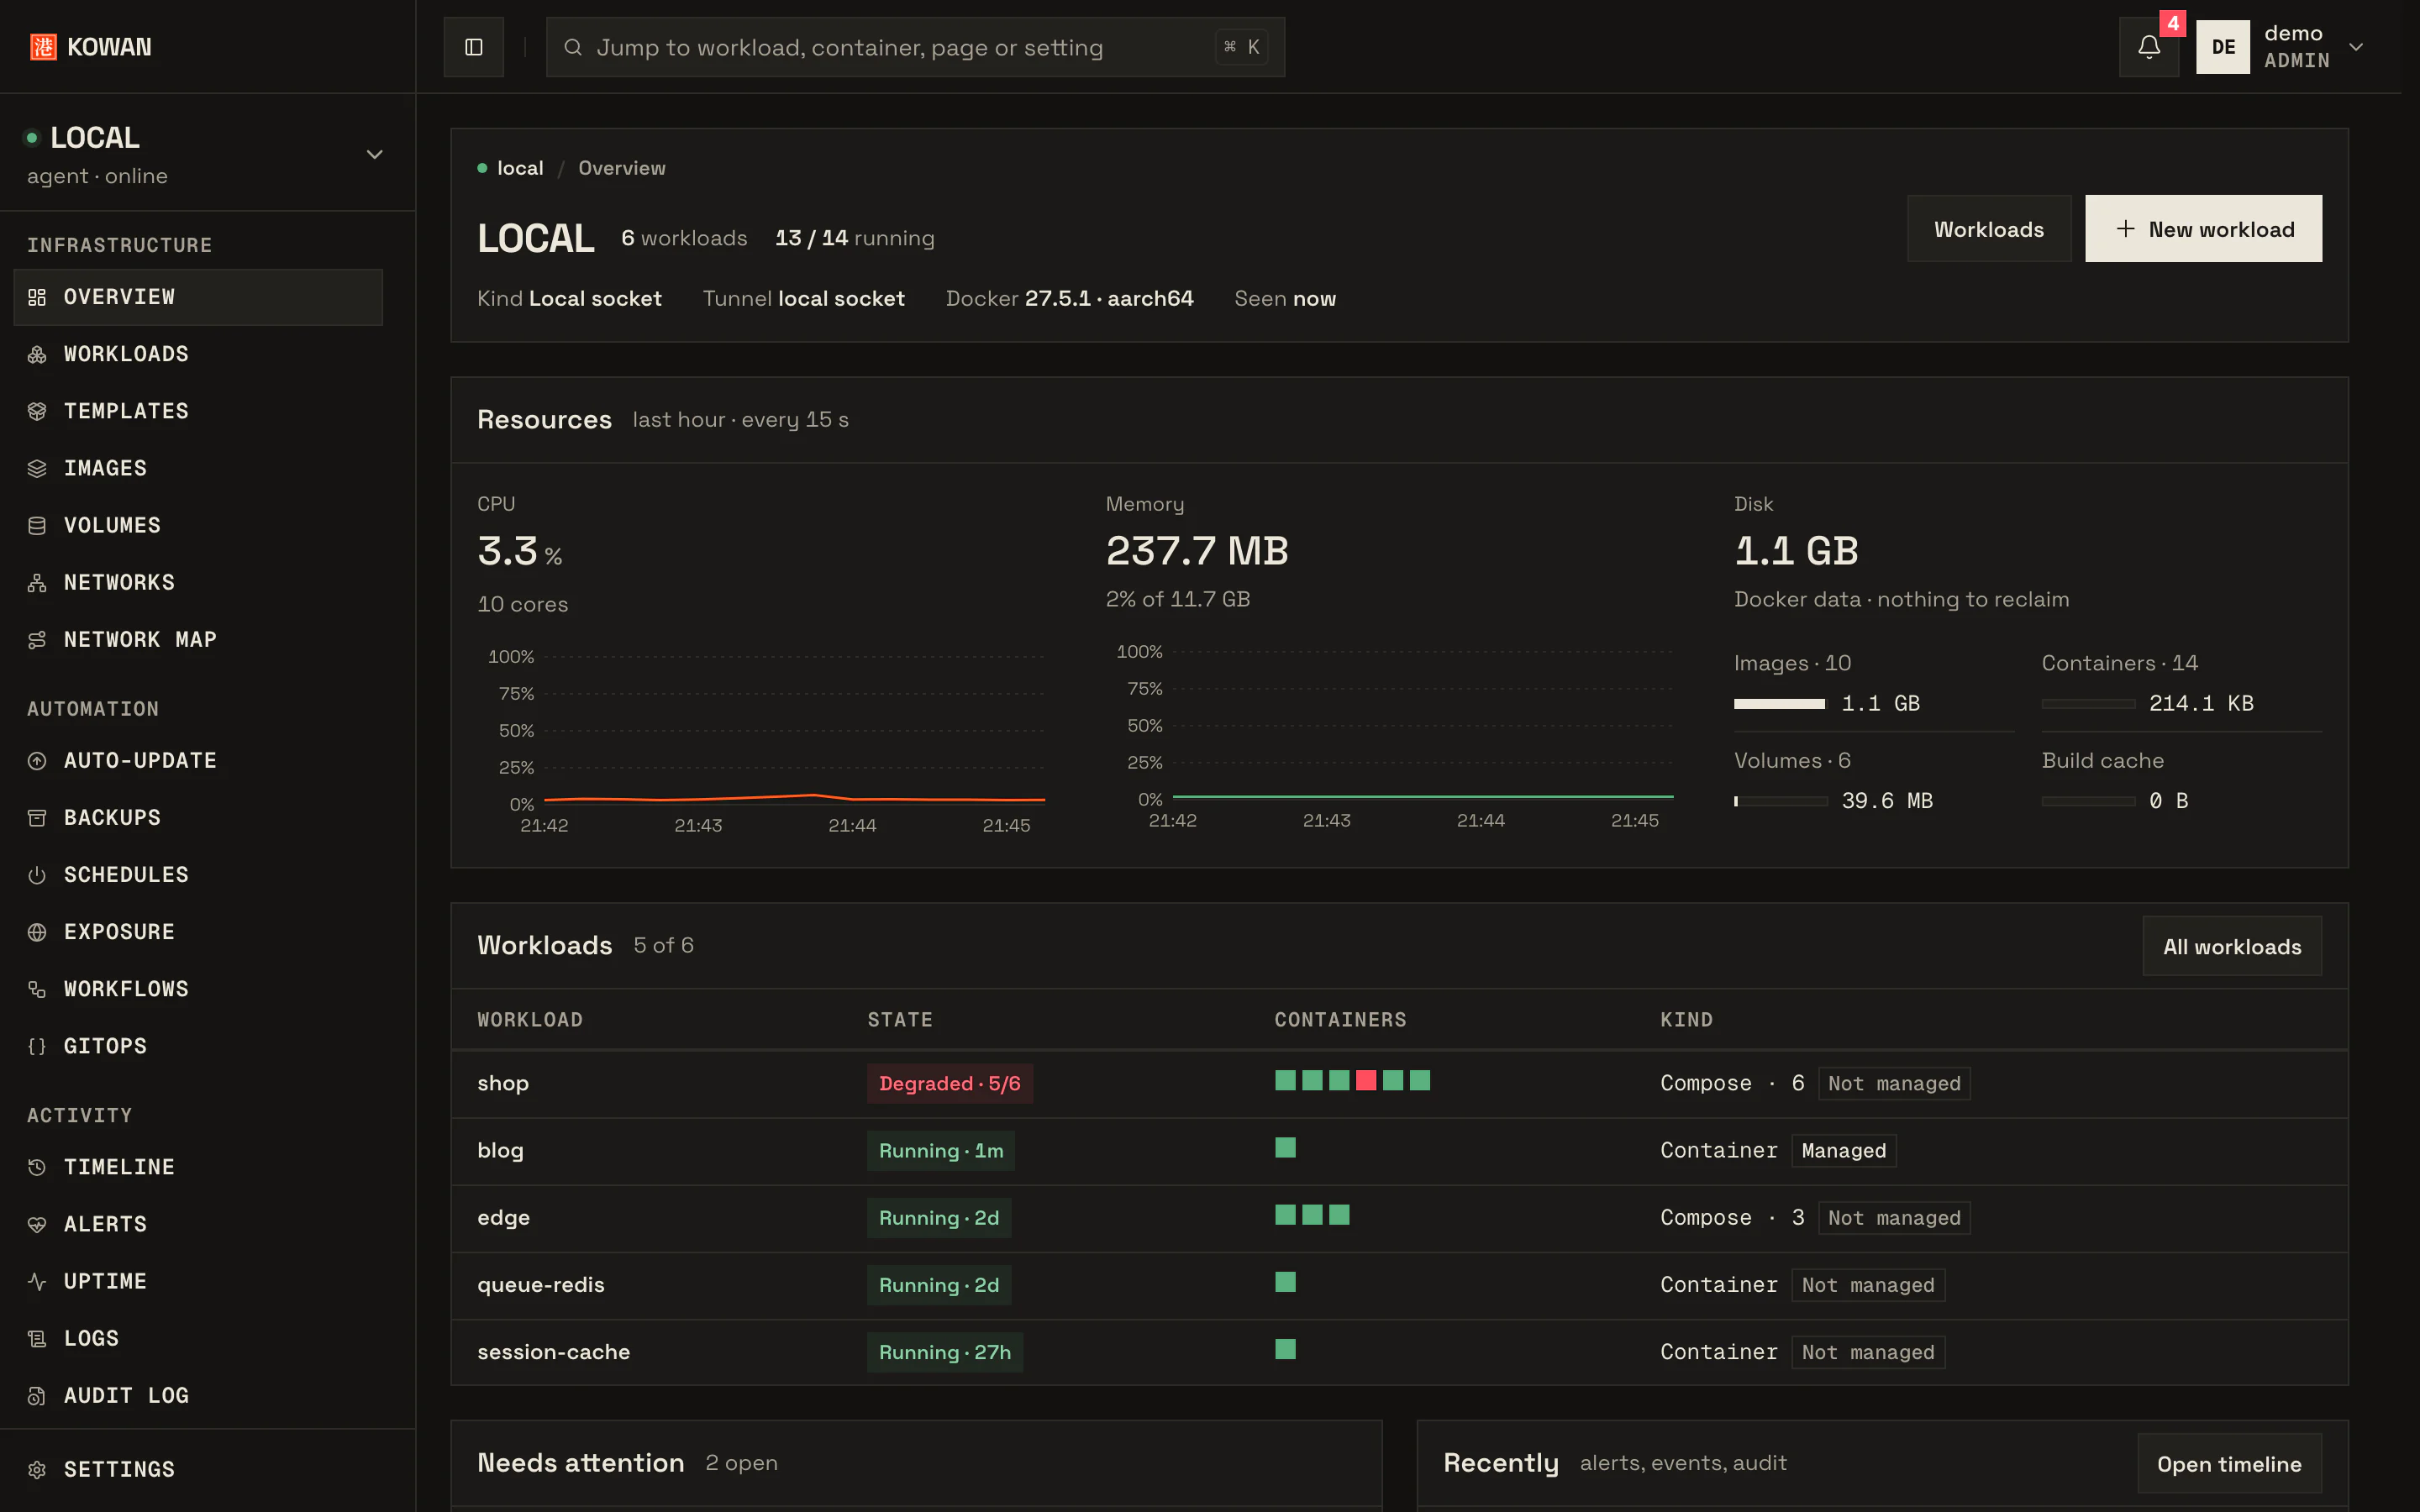This screenshot has width=2420, height=1512.
Task: Click the DE user avatar
Action: [2222, 47]
